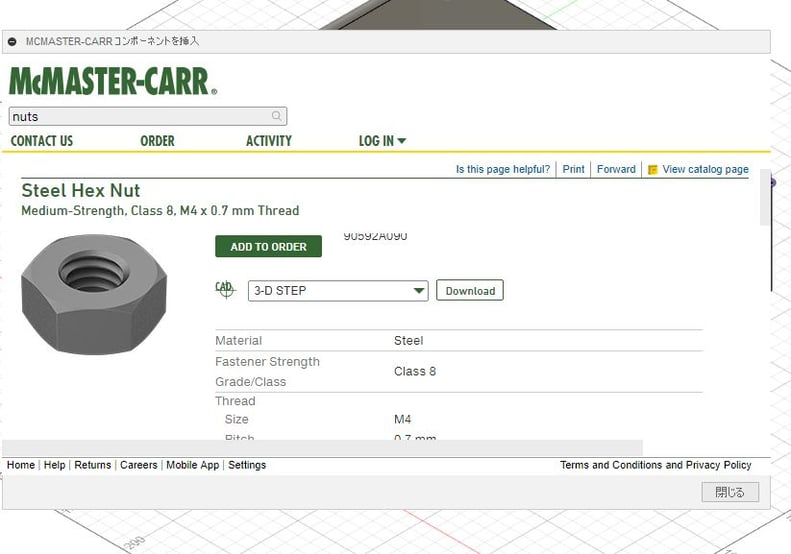Click the Mobile App footer link
This screenshot has width=791, height=554.
coord(193,465)
